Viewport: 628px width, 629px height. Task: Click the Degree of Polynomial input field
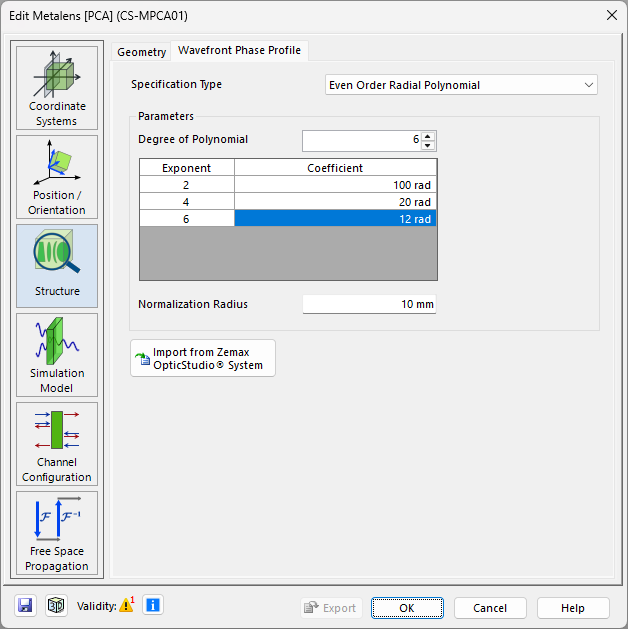pyautogui.click(x=362, y=141)
